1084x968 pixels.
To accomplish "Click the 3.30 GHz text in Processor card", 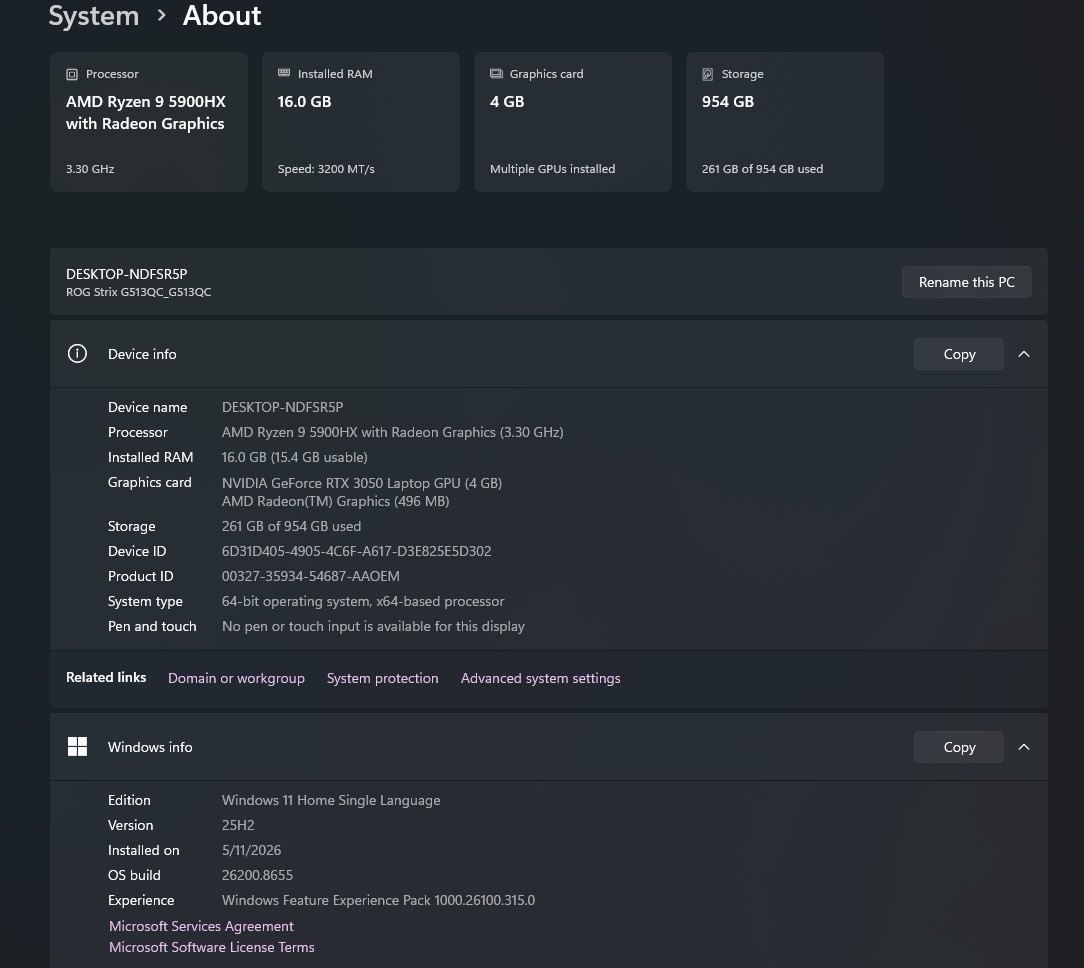I will [x=90, y=169].
